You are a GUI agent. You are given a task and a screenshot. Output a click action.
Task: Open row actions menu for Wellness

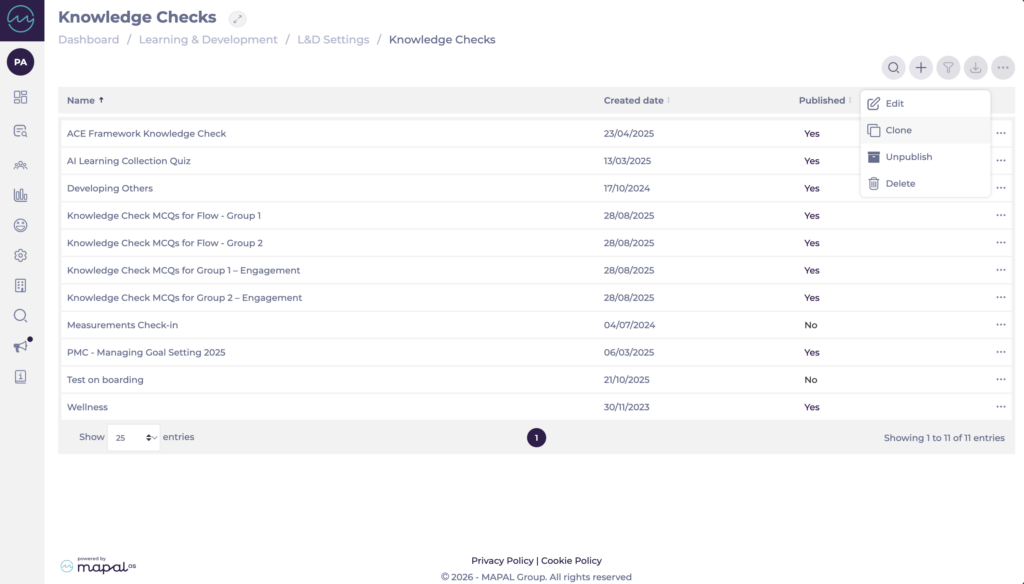click(x=1000, y=407)
